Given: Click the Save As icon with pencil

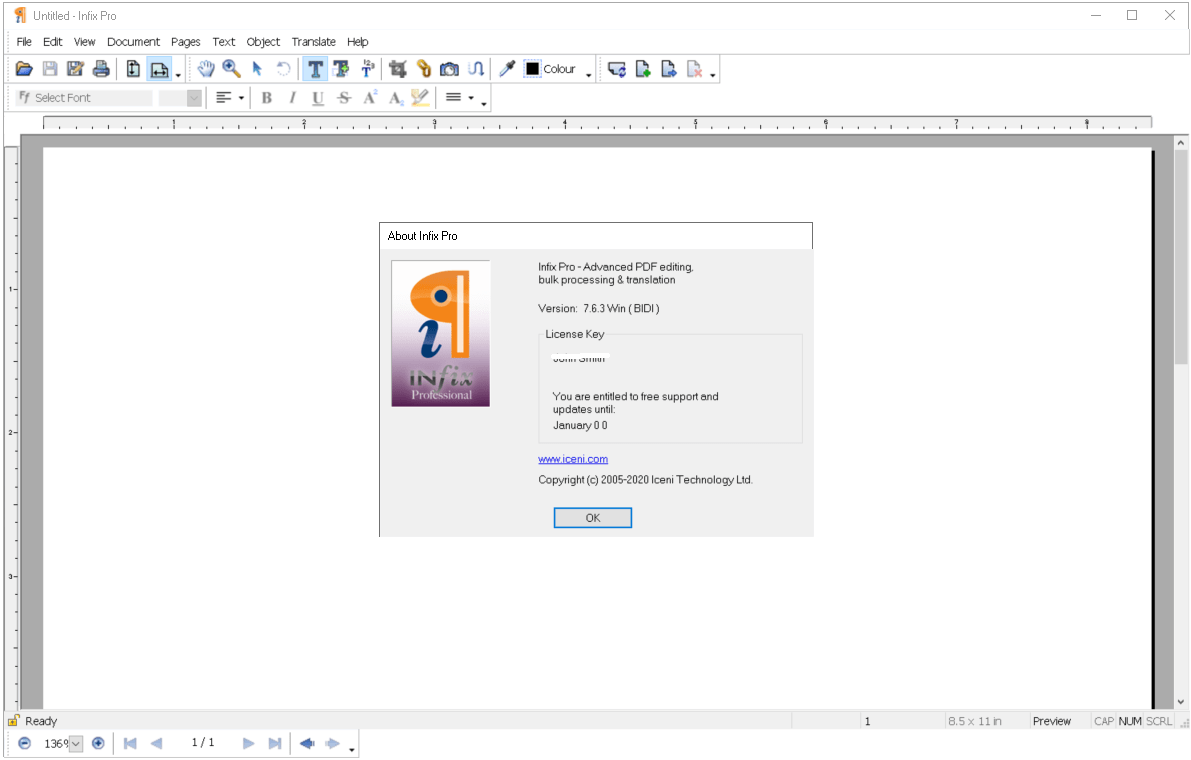Looking at the screenshot, I should coord(75,69).
